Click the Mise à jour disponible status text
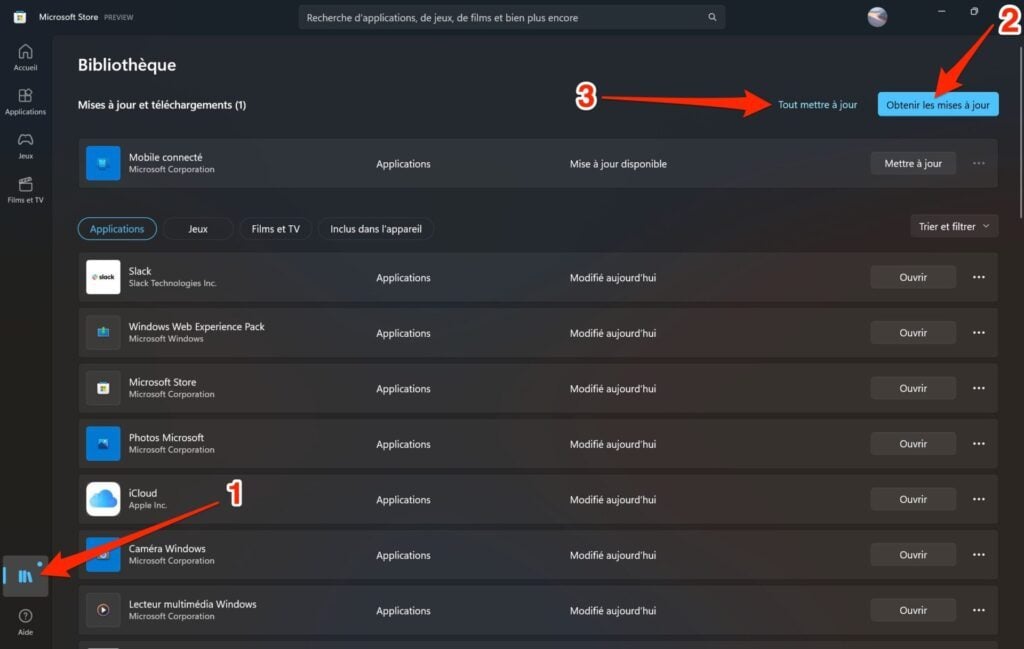The width and height of the screenshot is (1024, 649). click(618, 164)
